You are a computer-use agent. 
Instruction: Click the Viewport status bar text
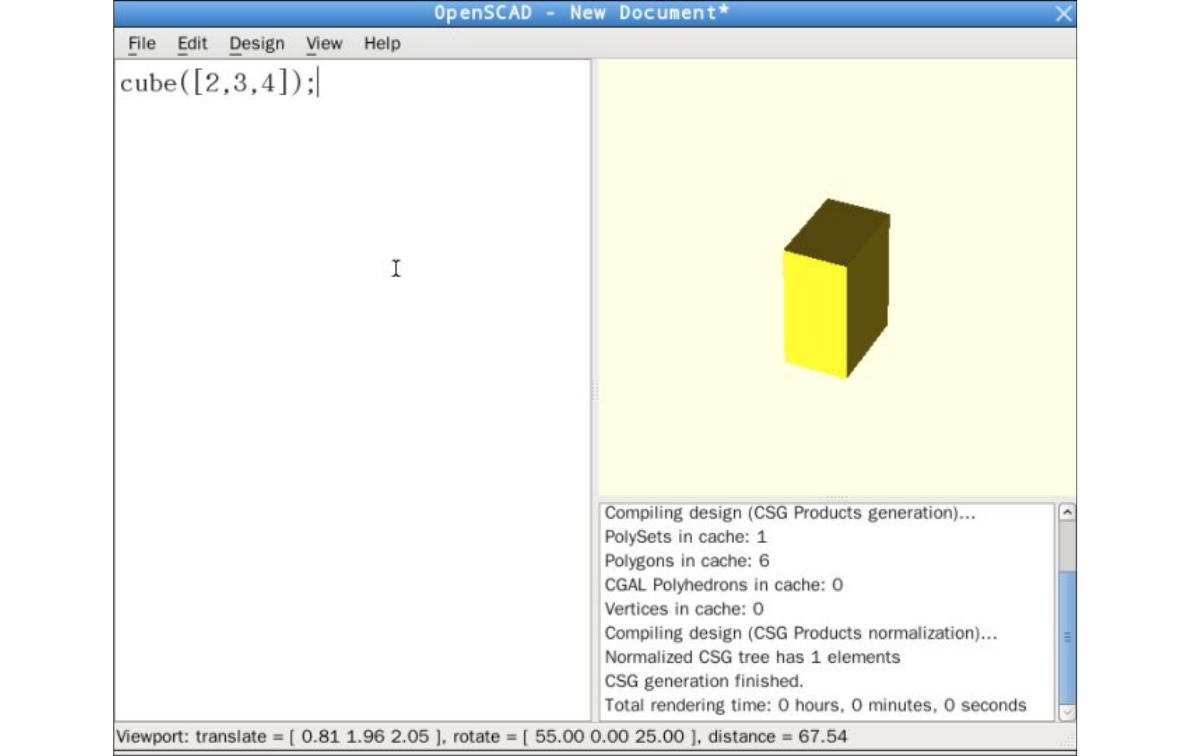pyautogui.click(x=481, y=736)
